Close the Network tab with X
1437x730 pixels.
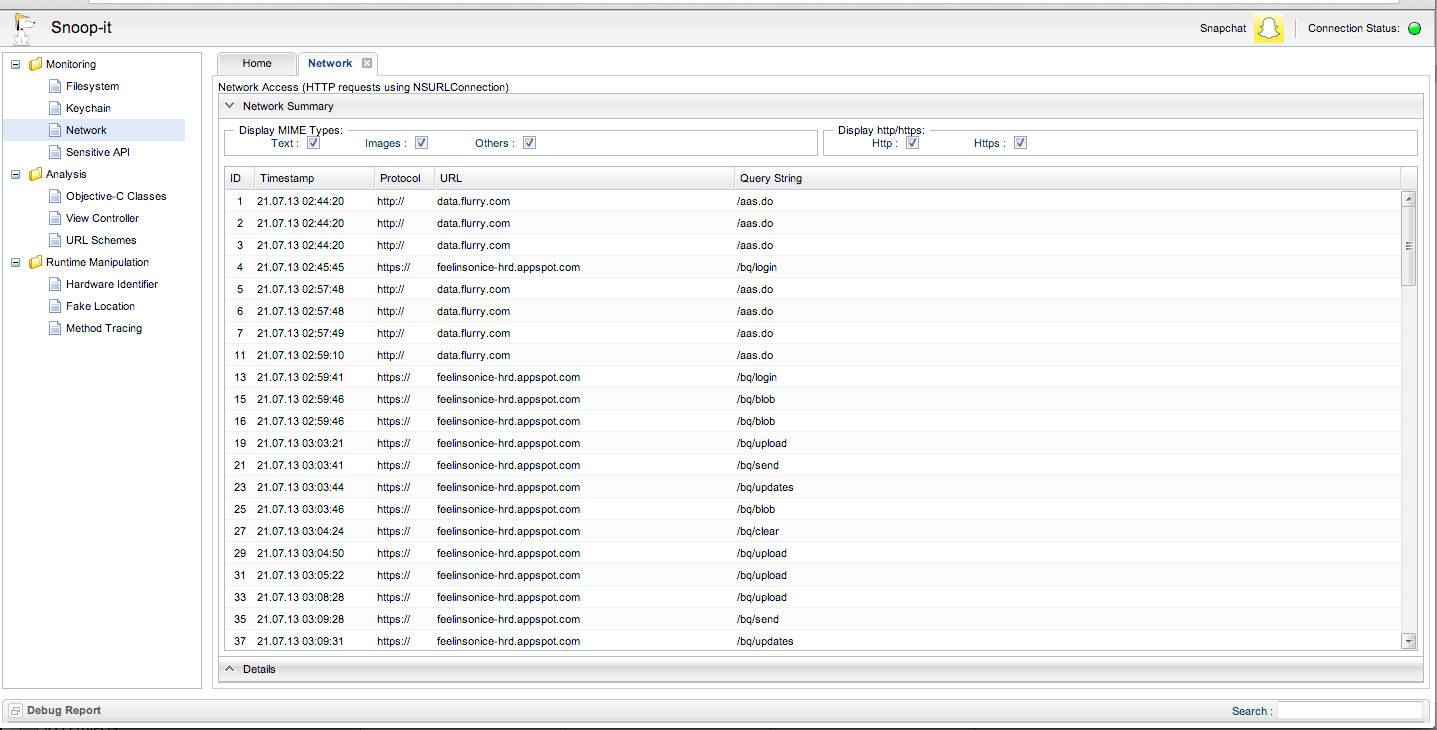[x=367, y=64]
